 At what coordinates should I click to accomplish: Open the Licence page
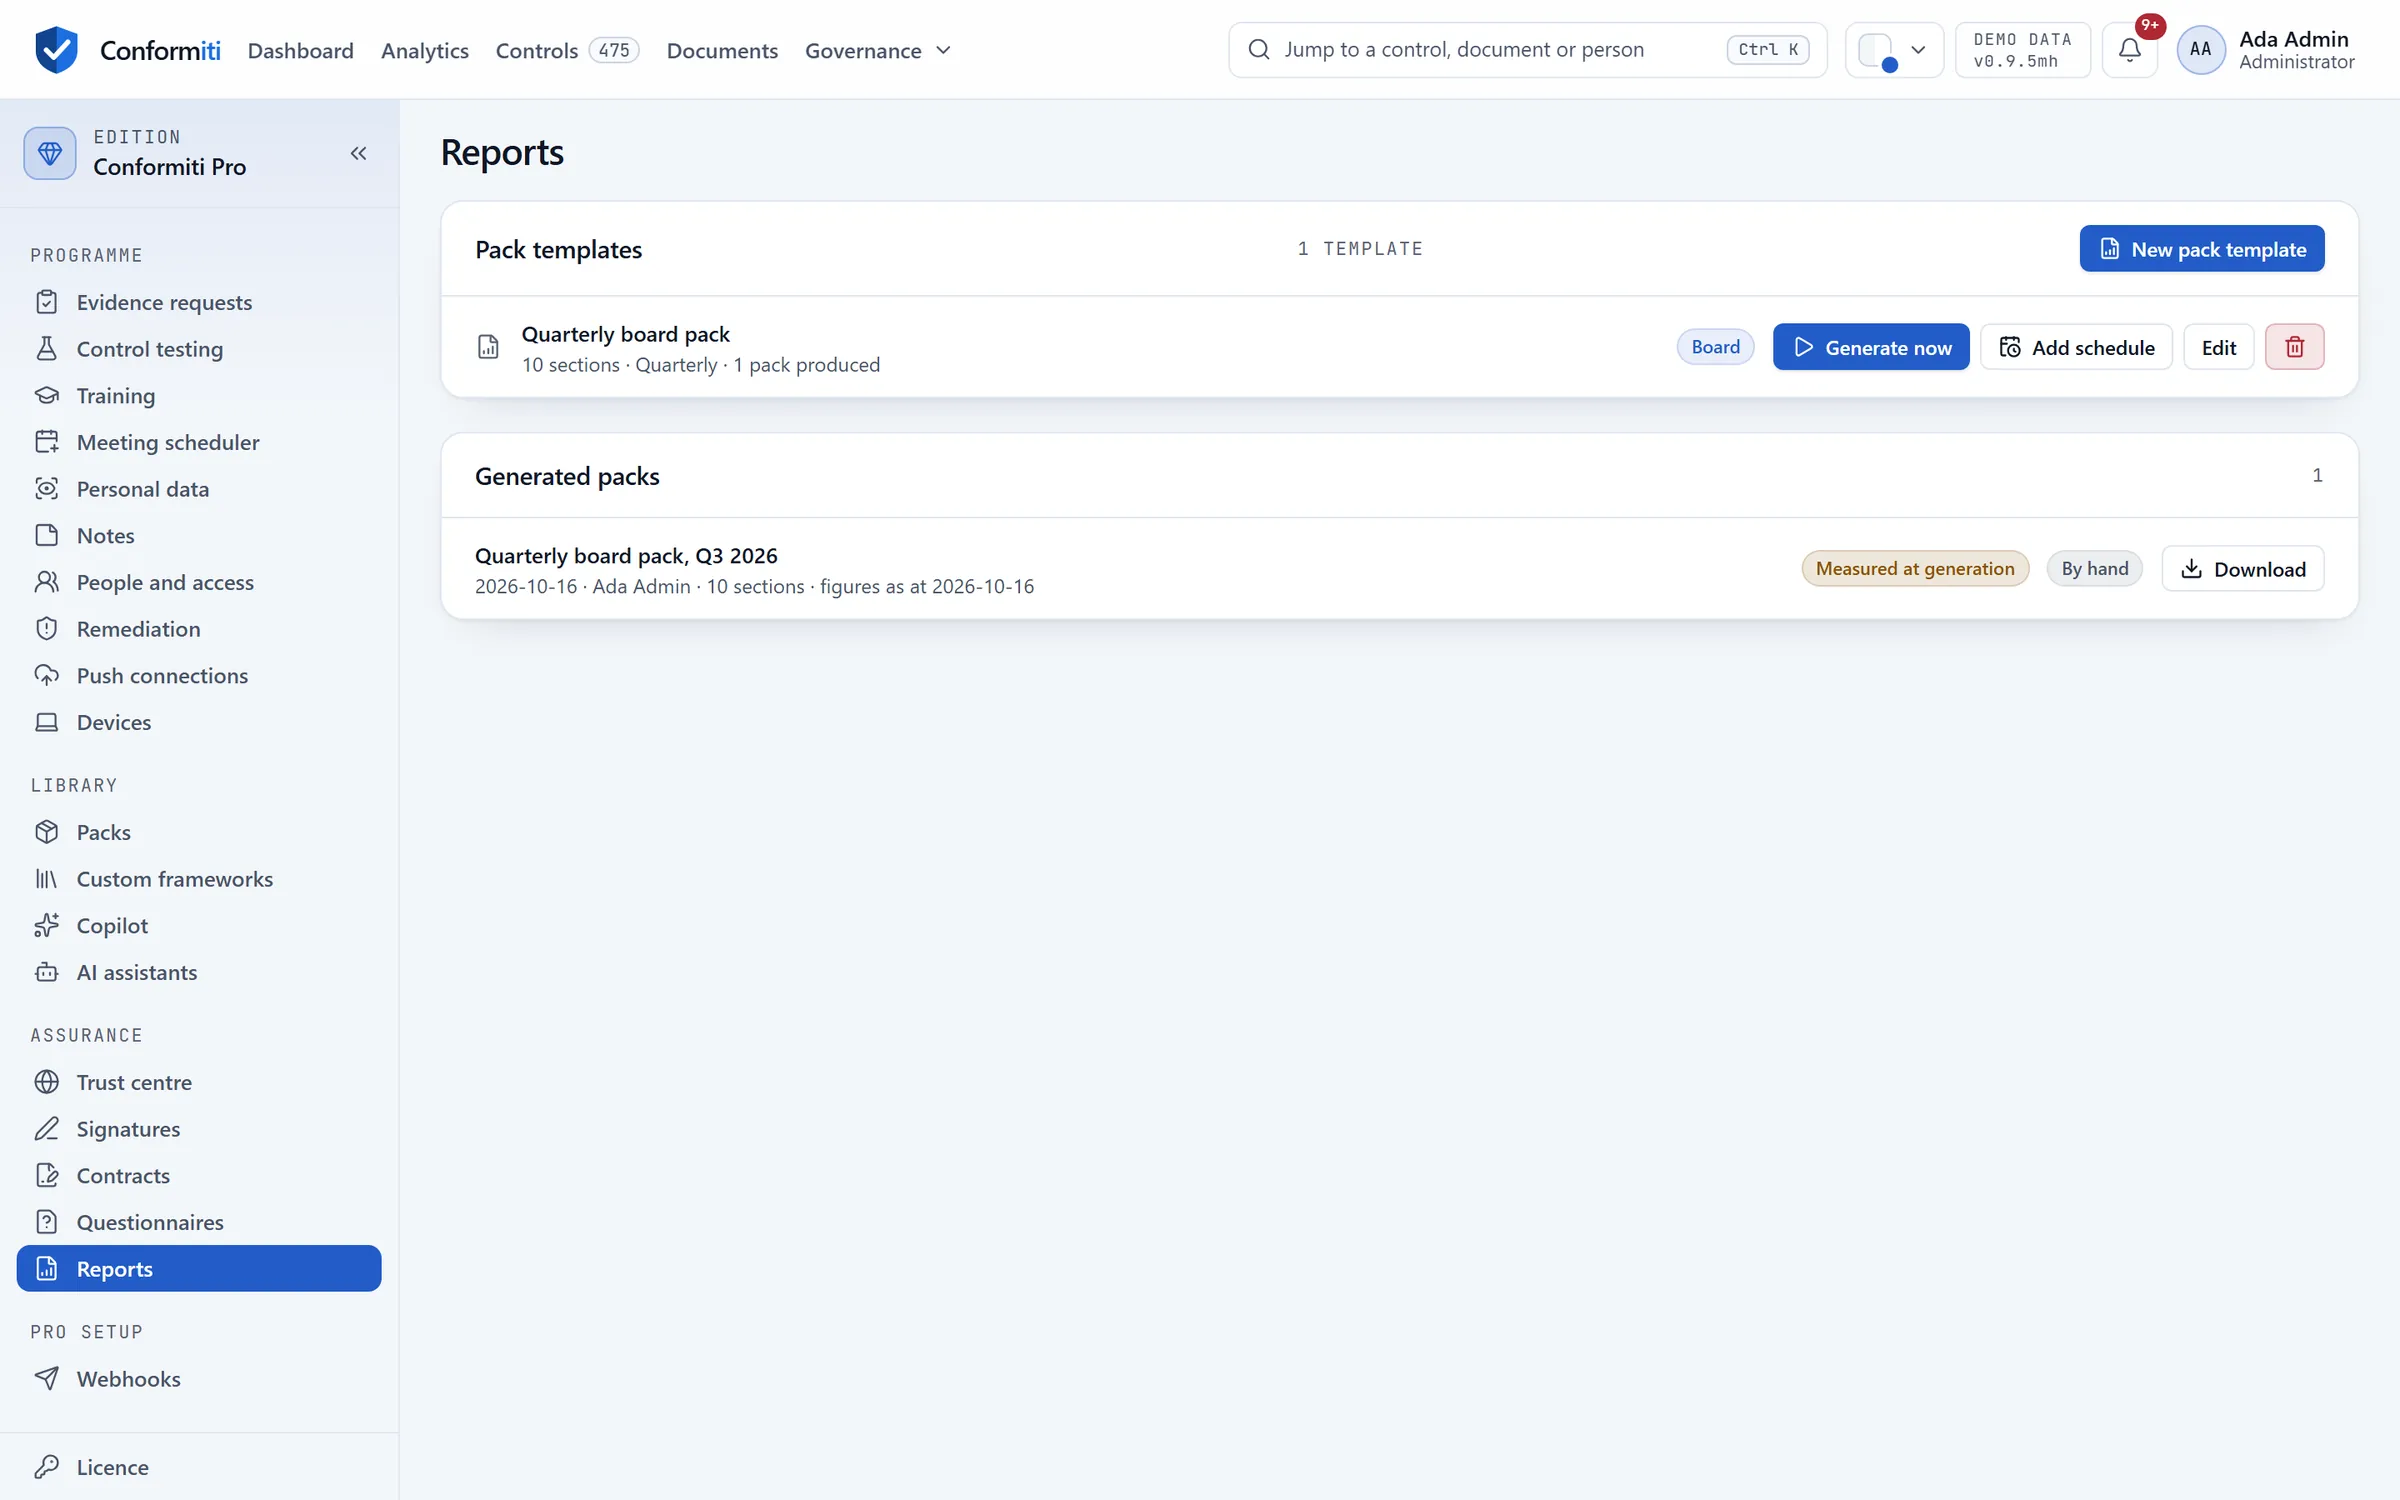(x=199, y=1467)
